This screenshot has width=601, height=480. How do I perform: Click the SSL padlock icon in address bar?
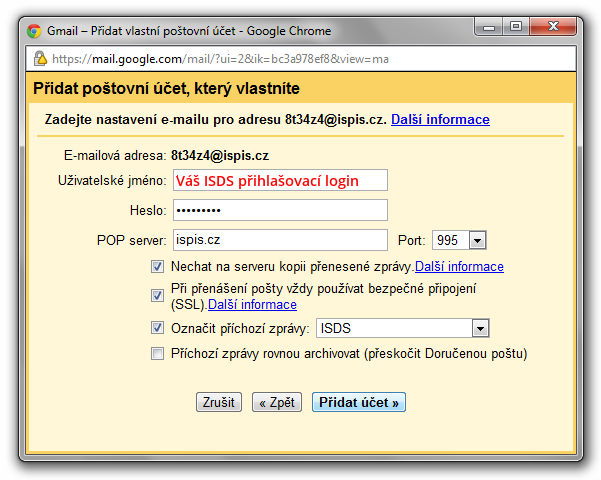pyautogui.click(x=40, y=59)
